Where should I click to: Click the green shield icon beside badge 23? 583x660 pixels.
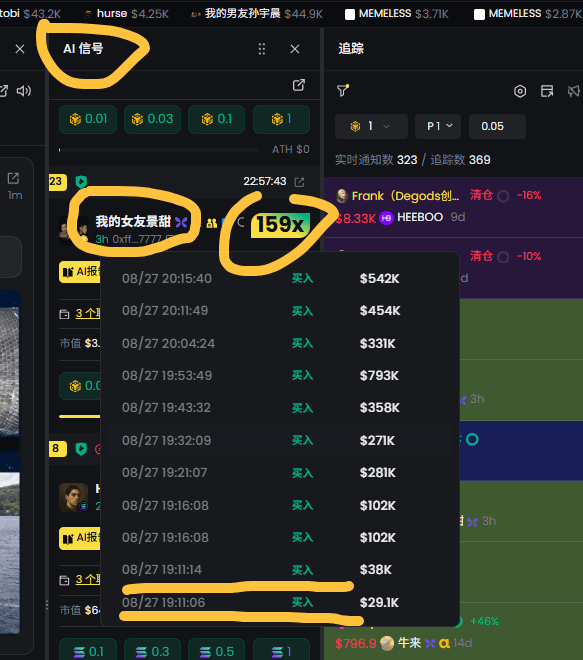click(x=81, y=182)
